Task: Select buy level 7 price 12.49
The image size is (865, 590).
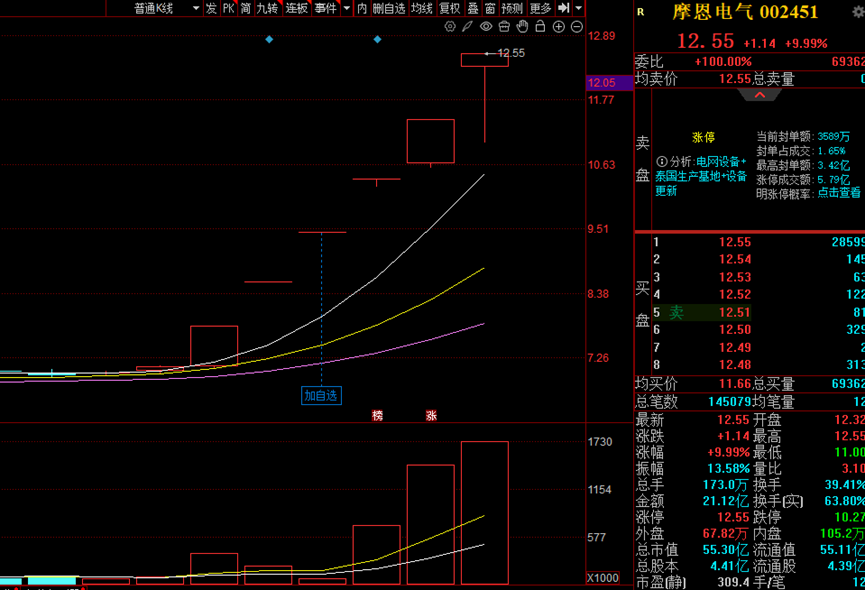Action: click(735, 347)
